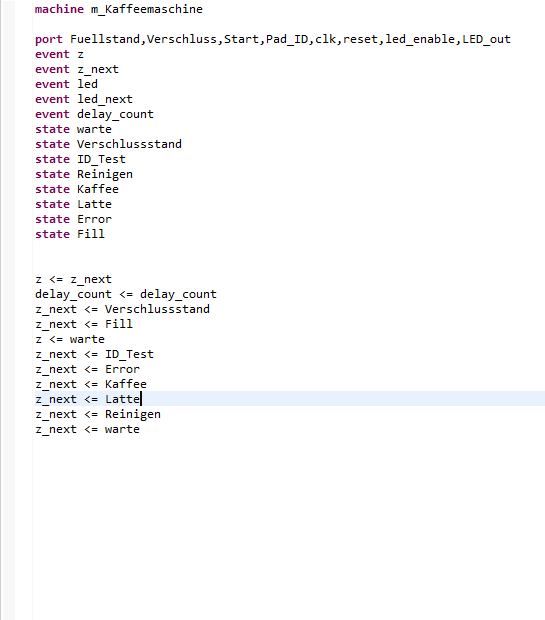545x620 pixels.
Task: Click the state Reinigen declaration
Action: 84,174
